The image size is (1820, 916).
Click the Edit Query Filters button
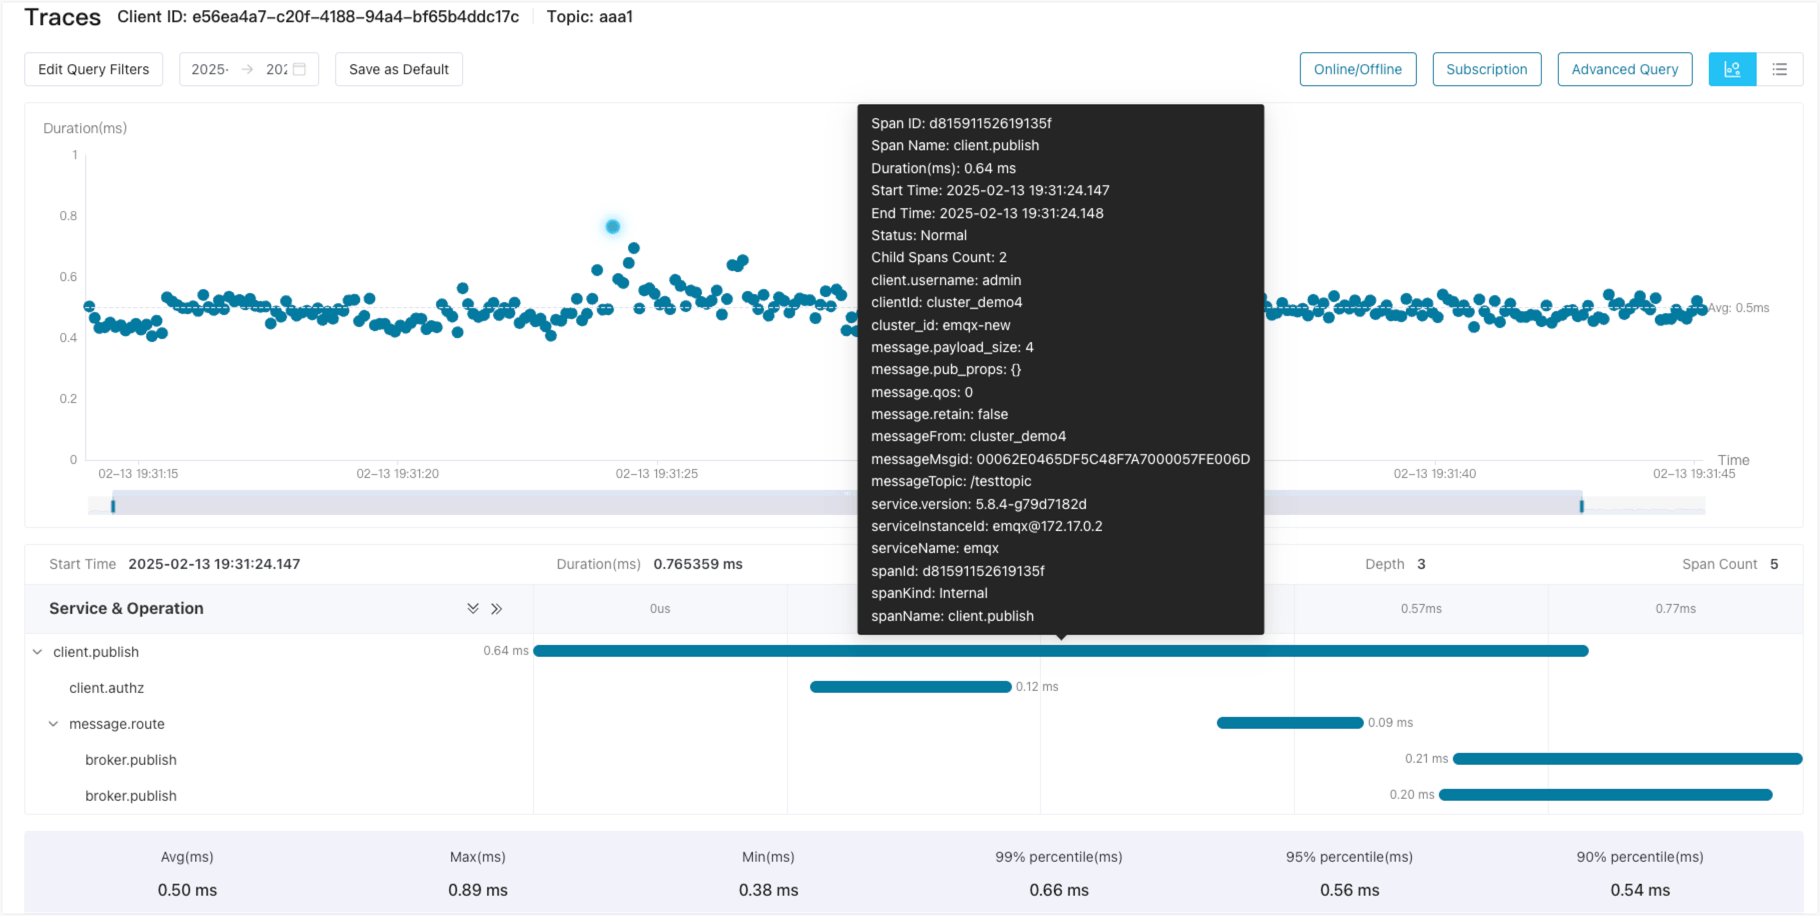[93, 69]
